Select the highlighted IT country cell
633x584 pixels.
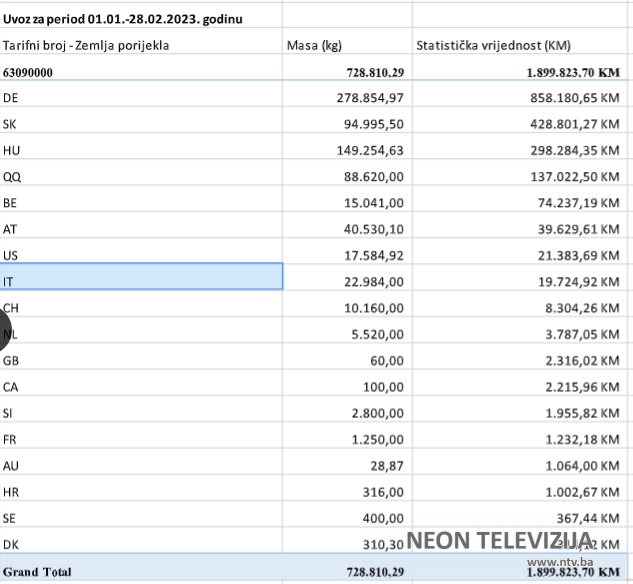pyautogui.click(x=141, y=277)
